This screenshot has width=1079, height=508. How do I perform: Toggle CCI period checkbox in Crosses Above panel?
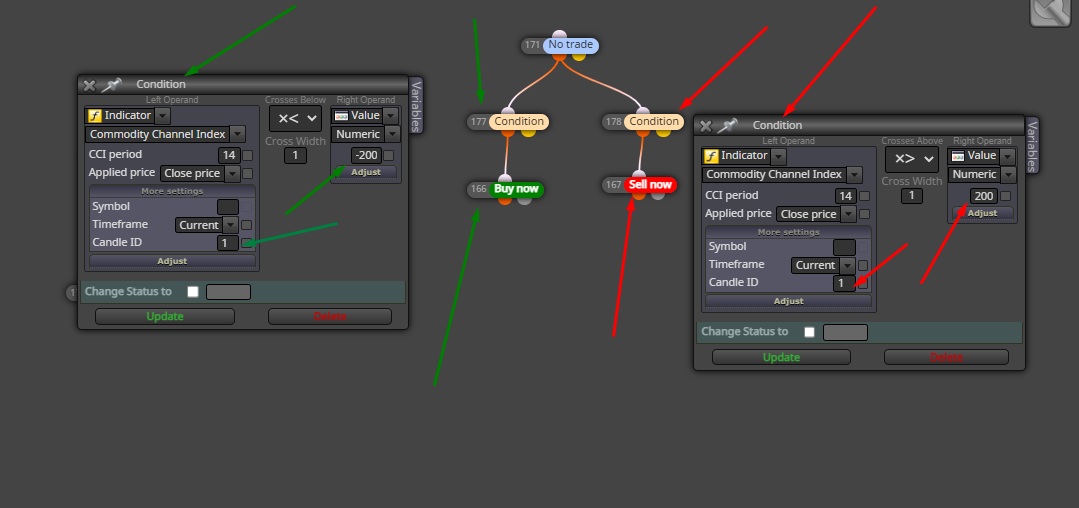click(x=864, y=196)
